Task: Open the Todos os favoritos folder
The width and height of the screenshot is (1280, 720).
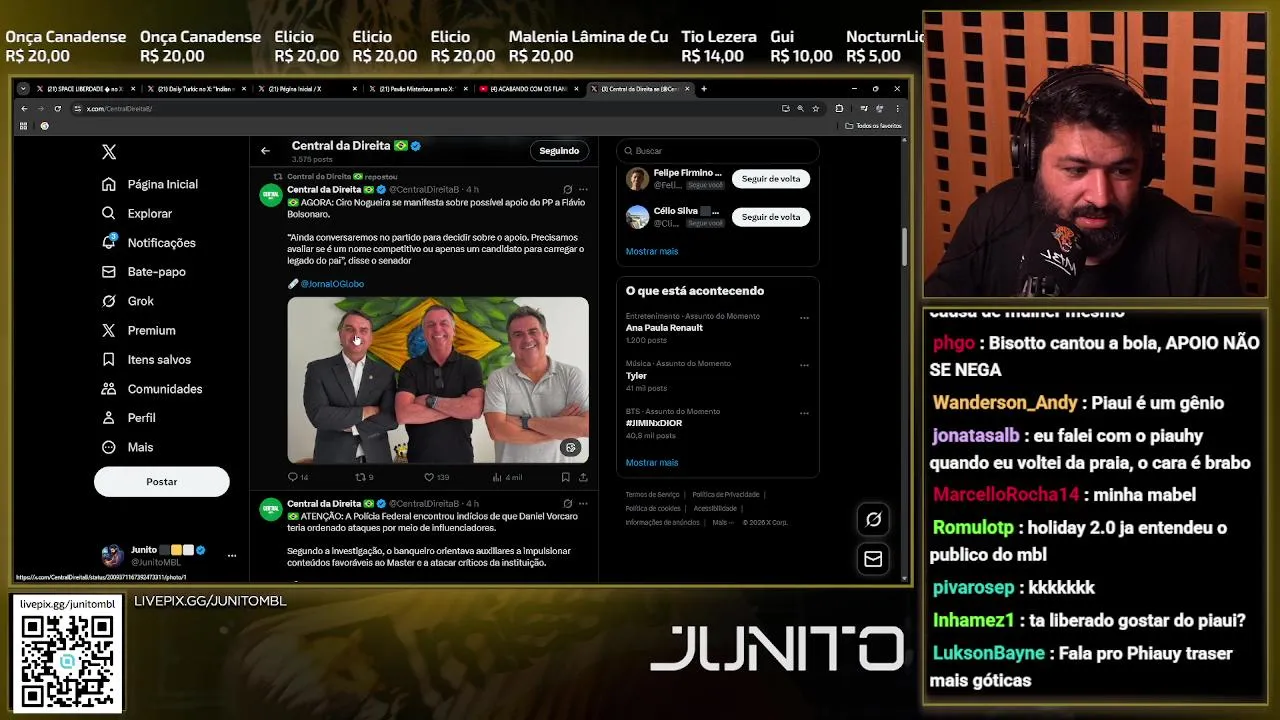Action: [x=874, y=125]
